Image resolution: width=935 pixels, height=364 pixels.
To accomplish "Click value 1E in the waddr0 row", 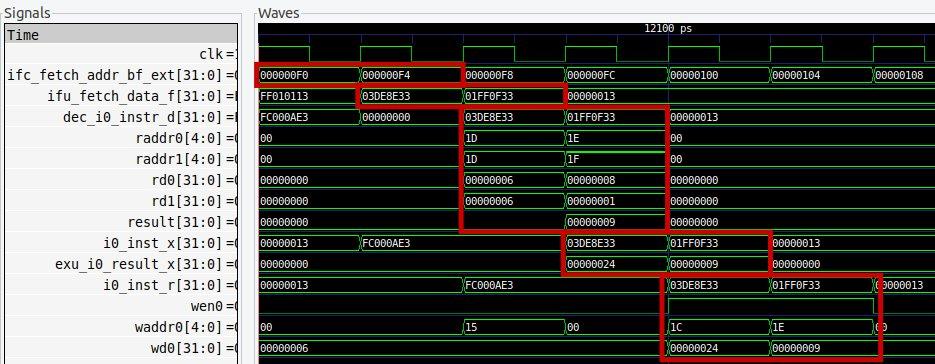I will tap(779, 327).
